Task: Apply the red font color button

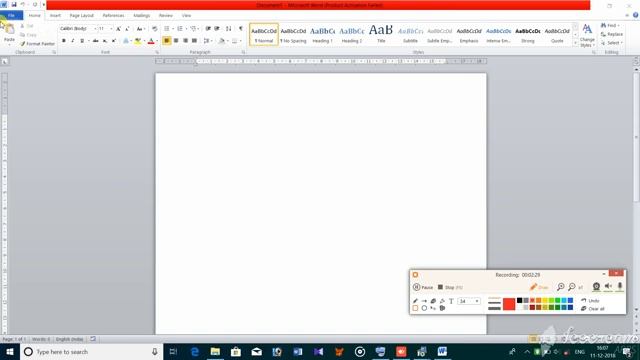Action: (151, 41)
